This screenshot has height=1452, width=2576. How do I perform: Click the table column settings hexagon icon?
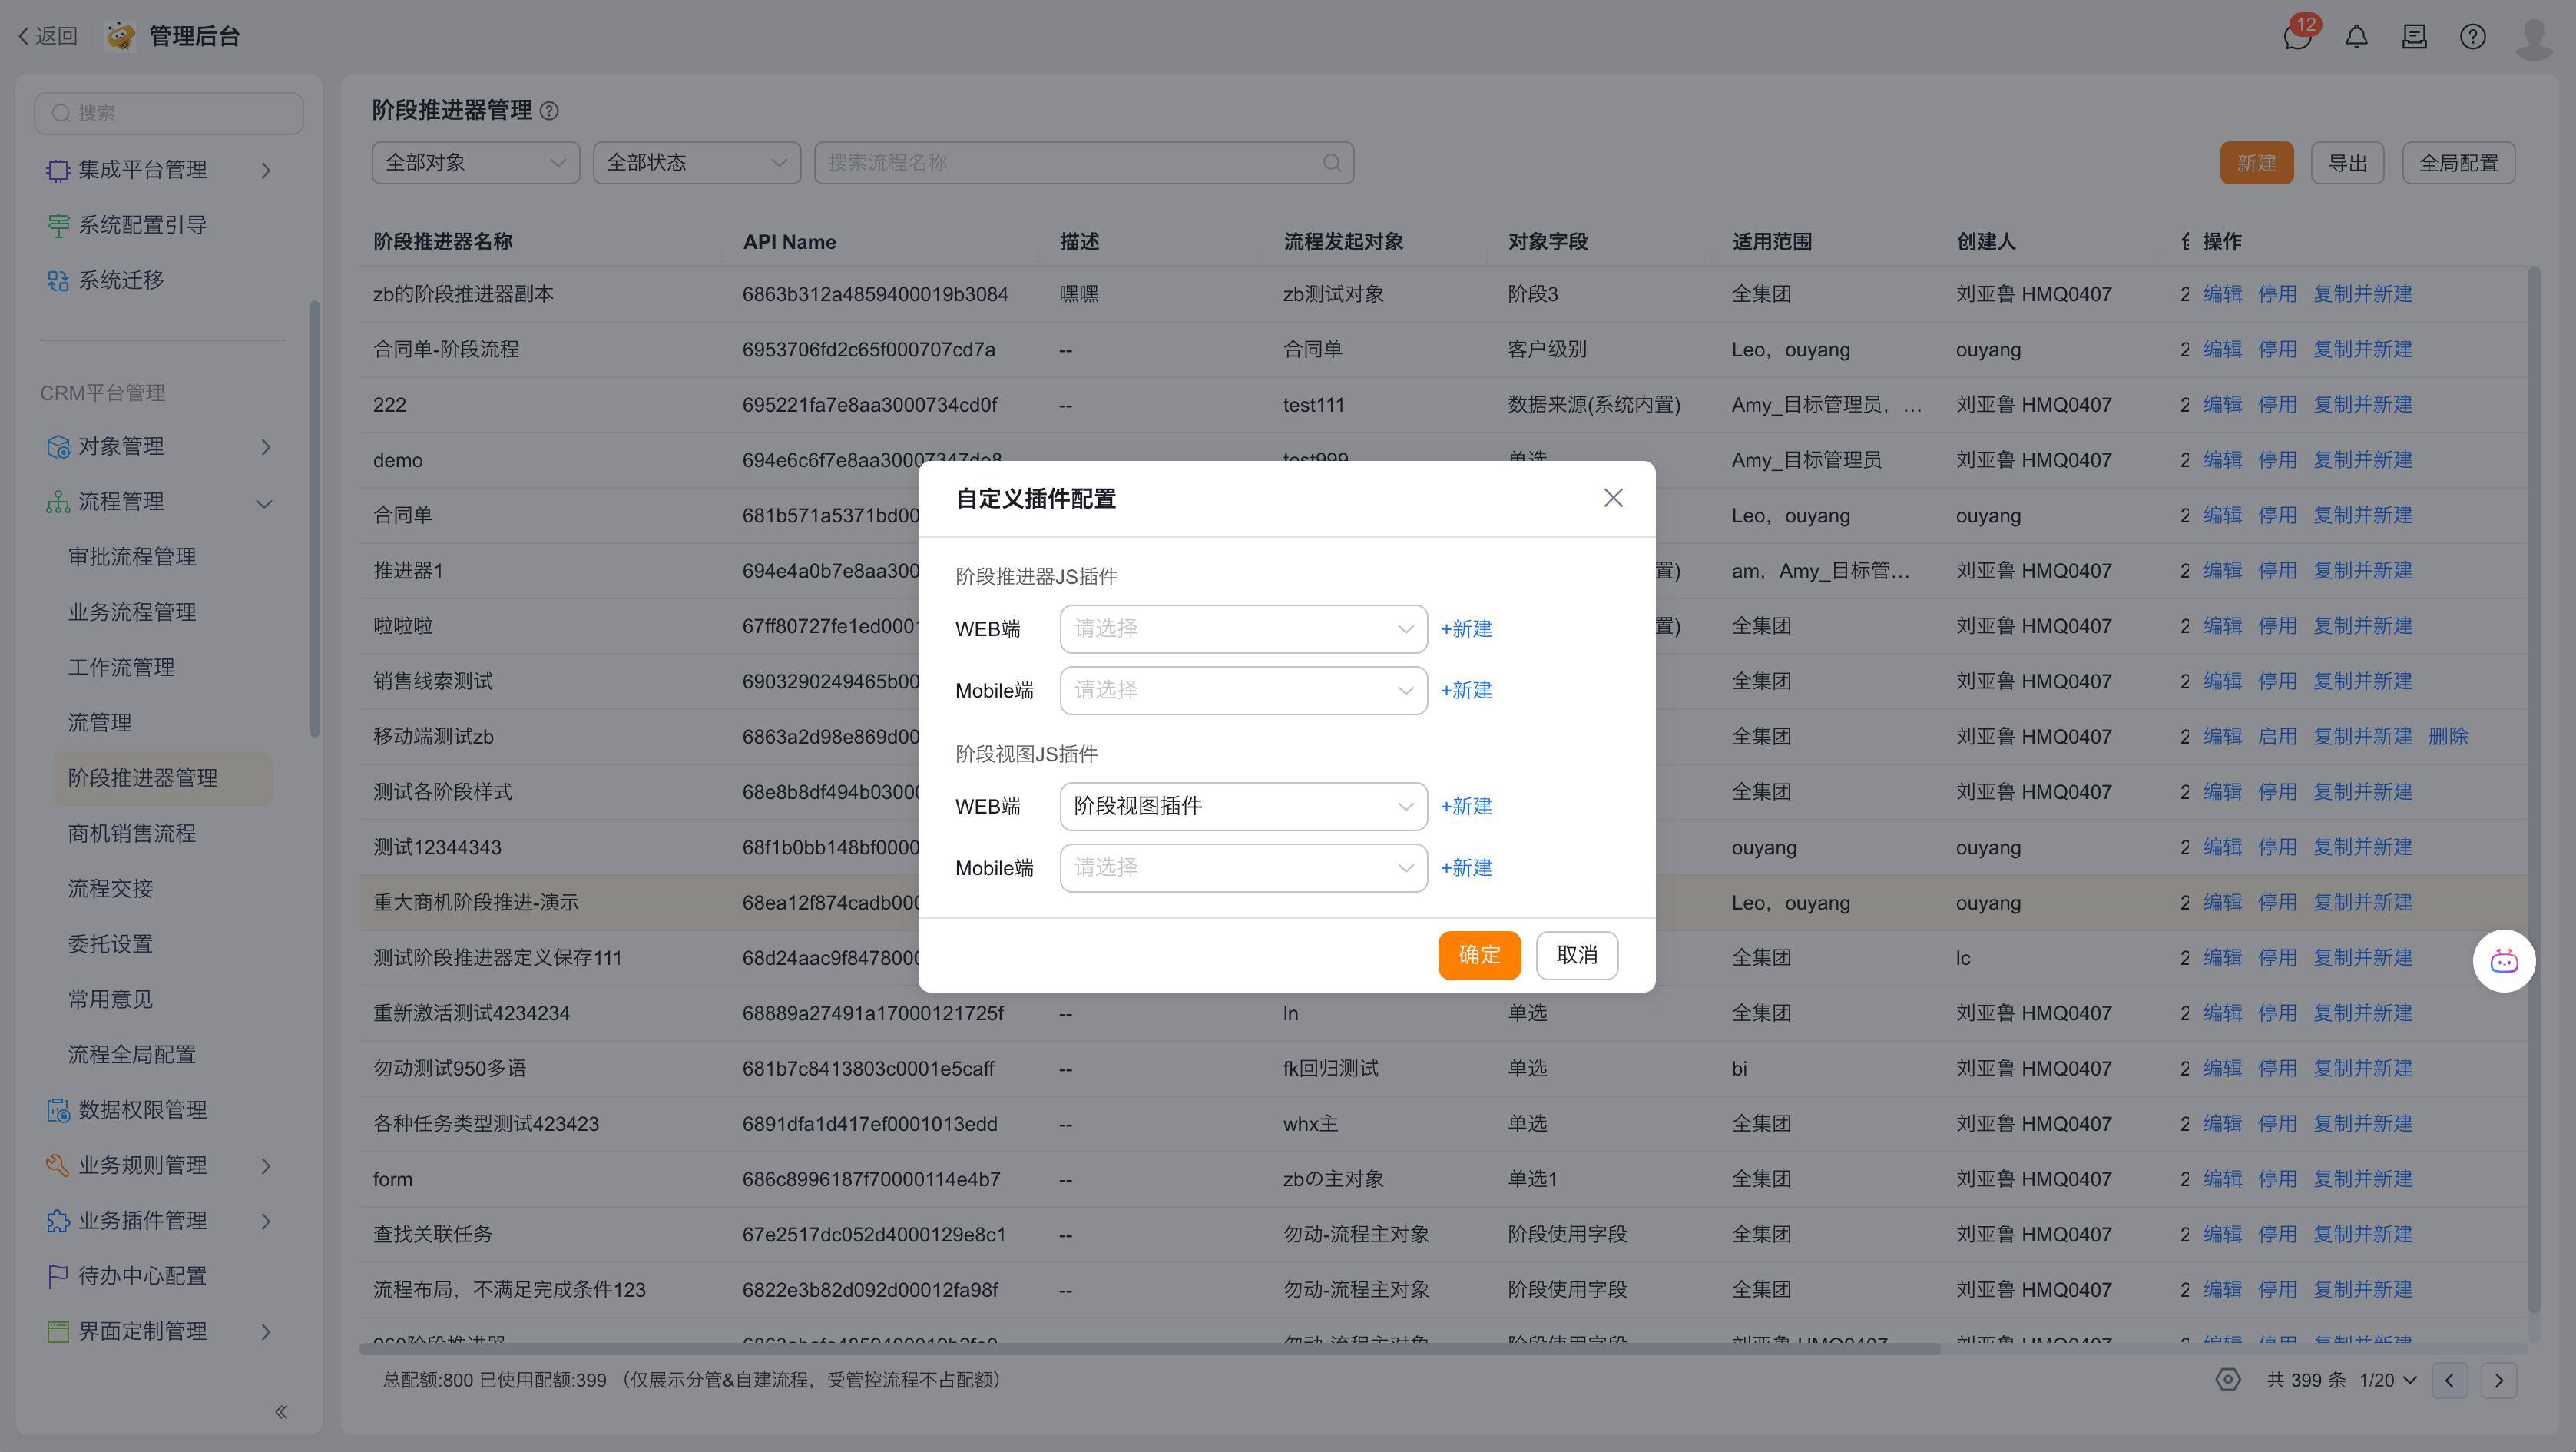point(2227,1380)
